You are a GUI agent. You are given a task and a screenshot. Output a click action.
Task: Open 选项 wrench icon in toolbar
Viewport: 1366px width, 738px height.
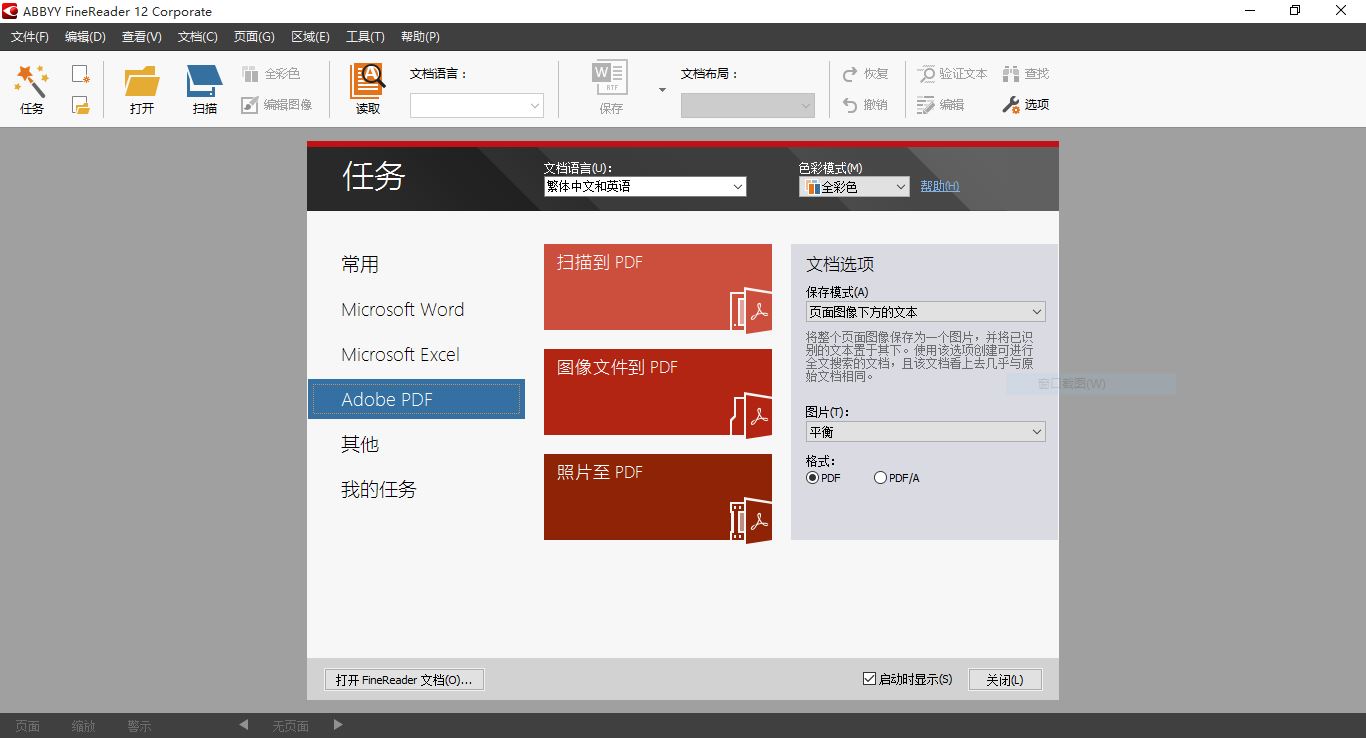click(1011, 104)
